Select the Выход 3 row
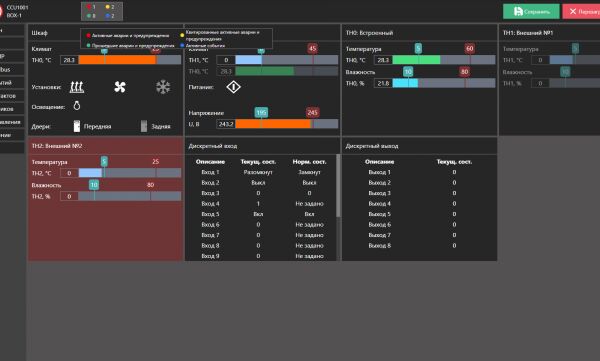This screenshot has width=600, height=361. [x=419, y=193]
